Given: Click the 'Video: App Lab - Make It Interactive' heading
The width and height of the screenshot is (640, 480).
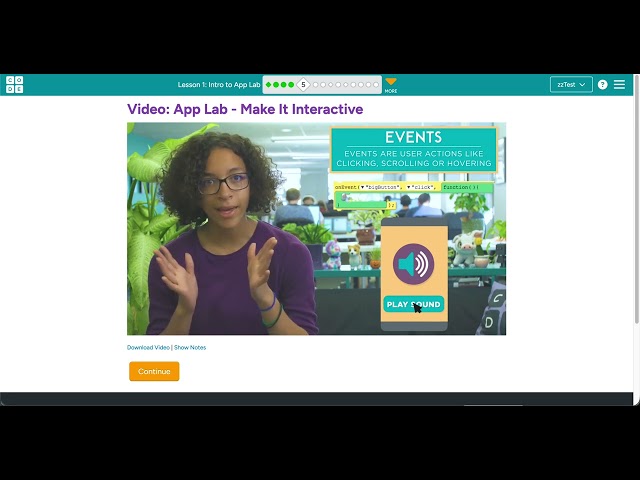Looking at the screenshot, I should (245, 109).
